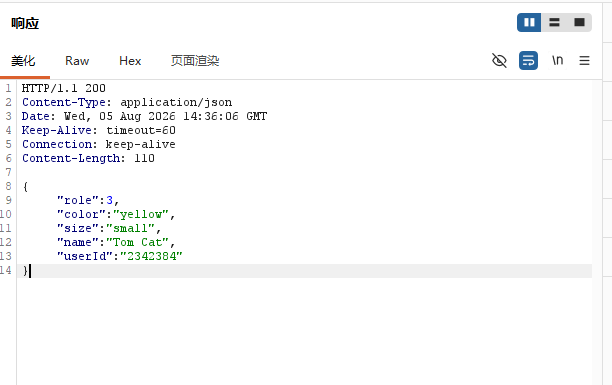Click the HTTP/1.1 200 status line
The image size is (612, 385).
click(x=64, y=88)
